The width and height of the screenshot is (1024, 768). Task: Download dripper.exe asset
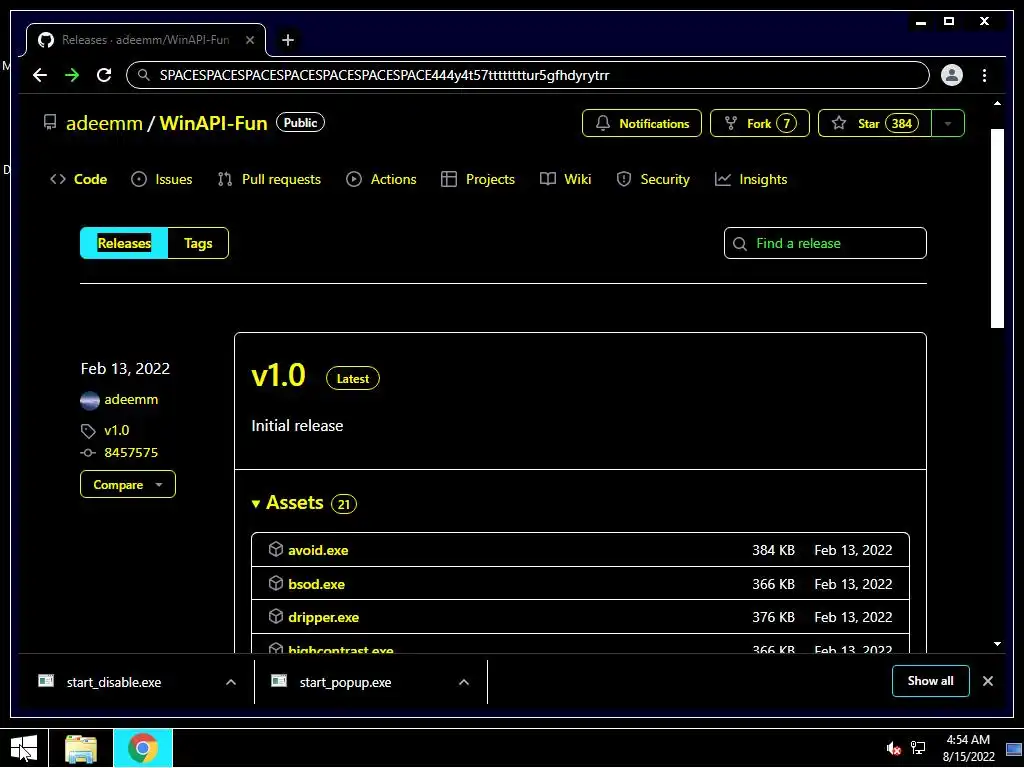(x=324, y=617)
